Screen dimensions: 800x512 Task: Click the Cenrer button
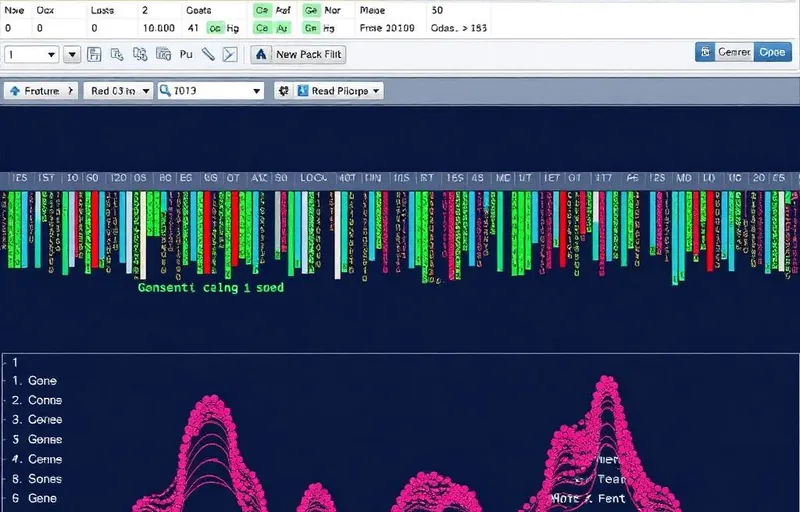734,52
